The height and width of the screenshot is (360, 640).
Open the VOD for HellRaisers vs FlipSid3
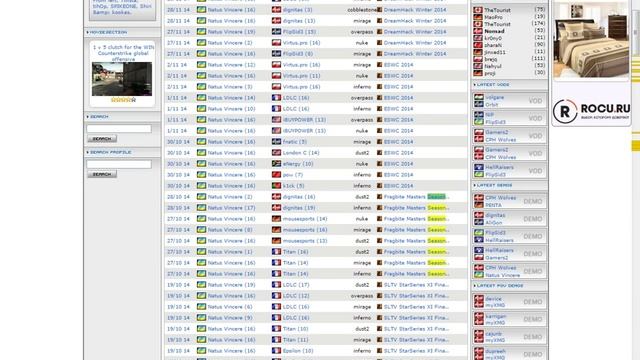coord(535,171)
